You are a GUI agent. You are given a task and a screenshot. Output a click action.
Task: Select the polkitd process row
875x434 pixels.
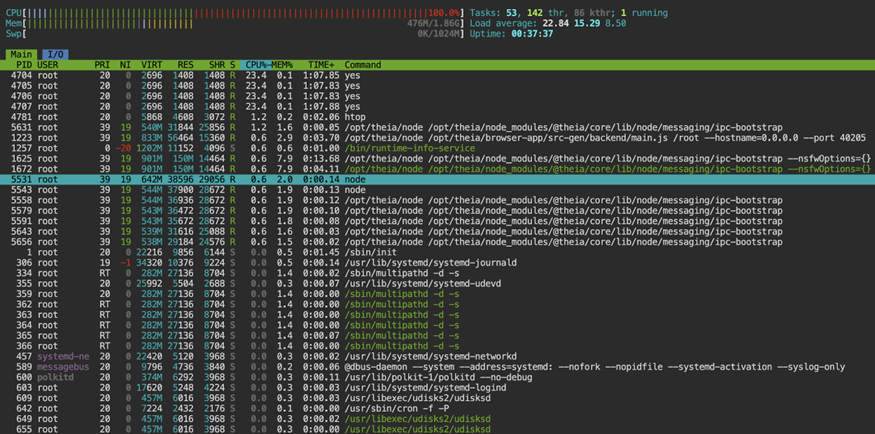coord(438,377)
